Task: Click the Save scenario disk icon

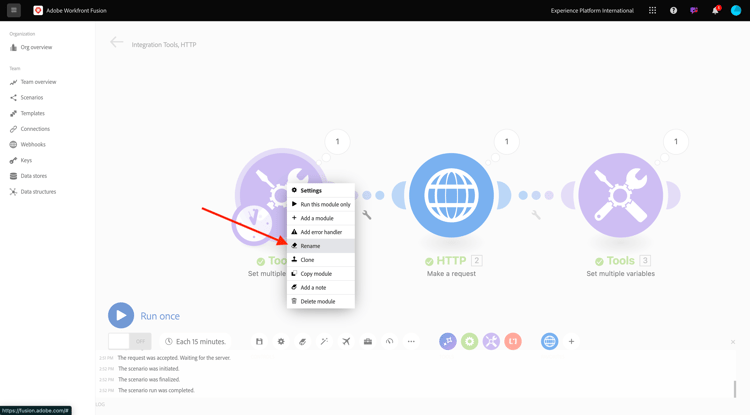Action: coord(259,341)
